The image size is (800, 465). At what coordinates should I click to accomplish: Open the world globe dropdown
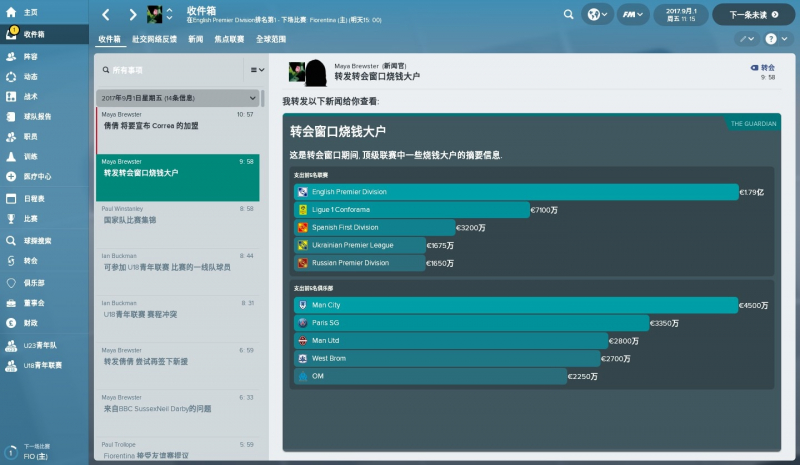(598, 15)
